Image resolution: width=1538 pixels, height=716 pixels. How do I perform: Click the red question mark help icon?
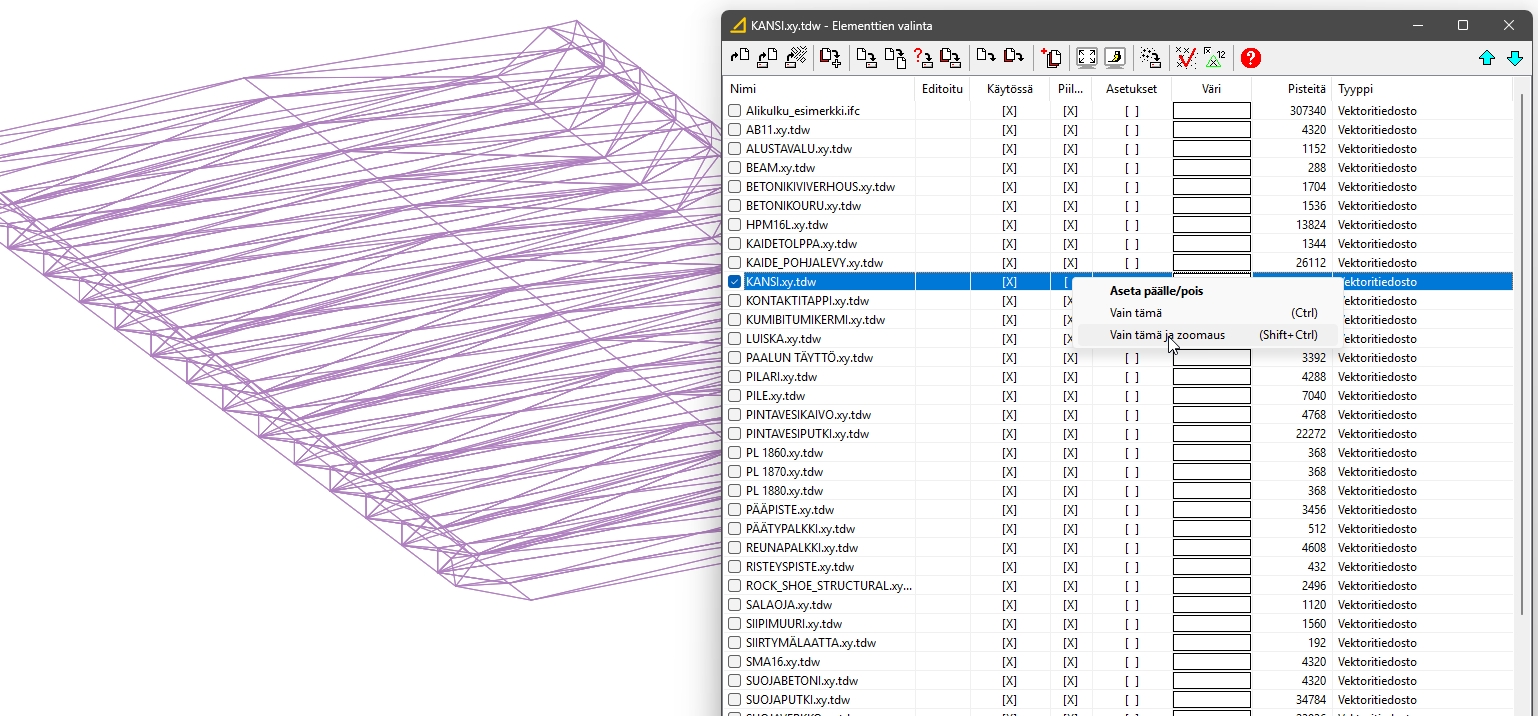pos(1250,58)
